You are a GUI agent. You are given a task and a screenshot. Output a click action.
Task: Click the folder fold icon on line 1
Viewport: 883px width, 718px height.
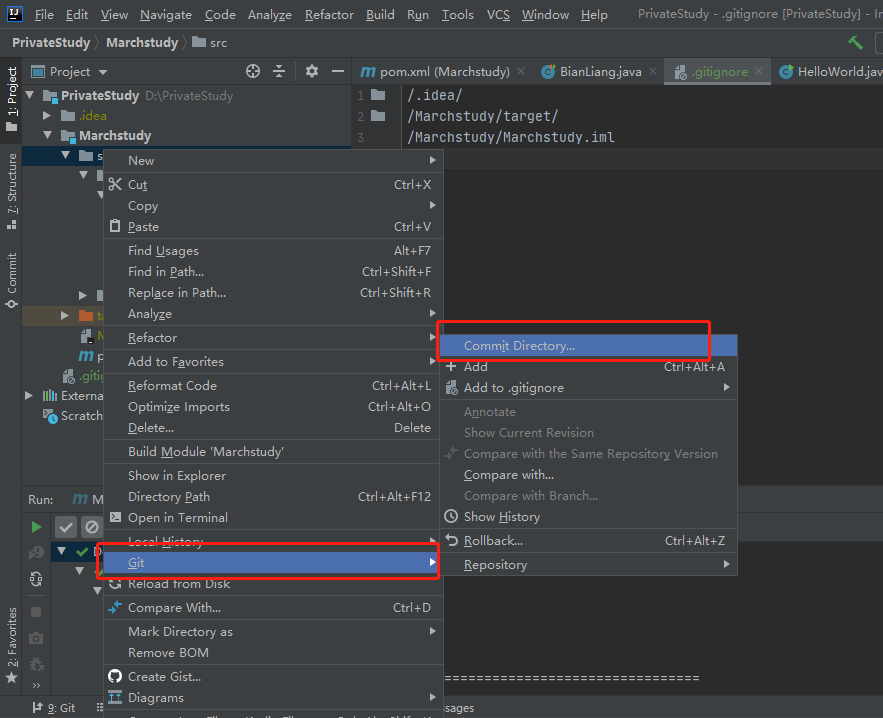tap(378, 95)
